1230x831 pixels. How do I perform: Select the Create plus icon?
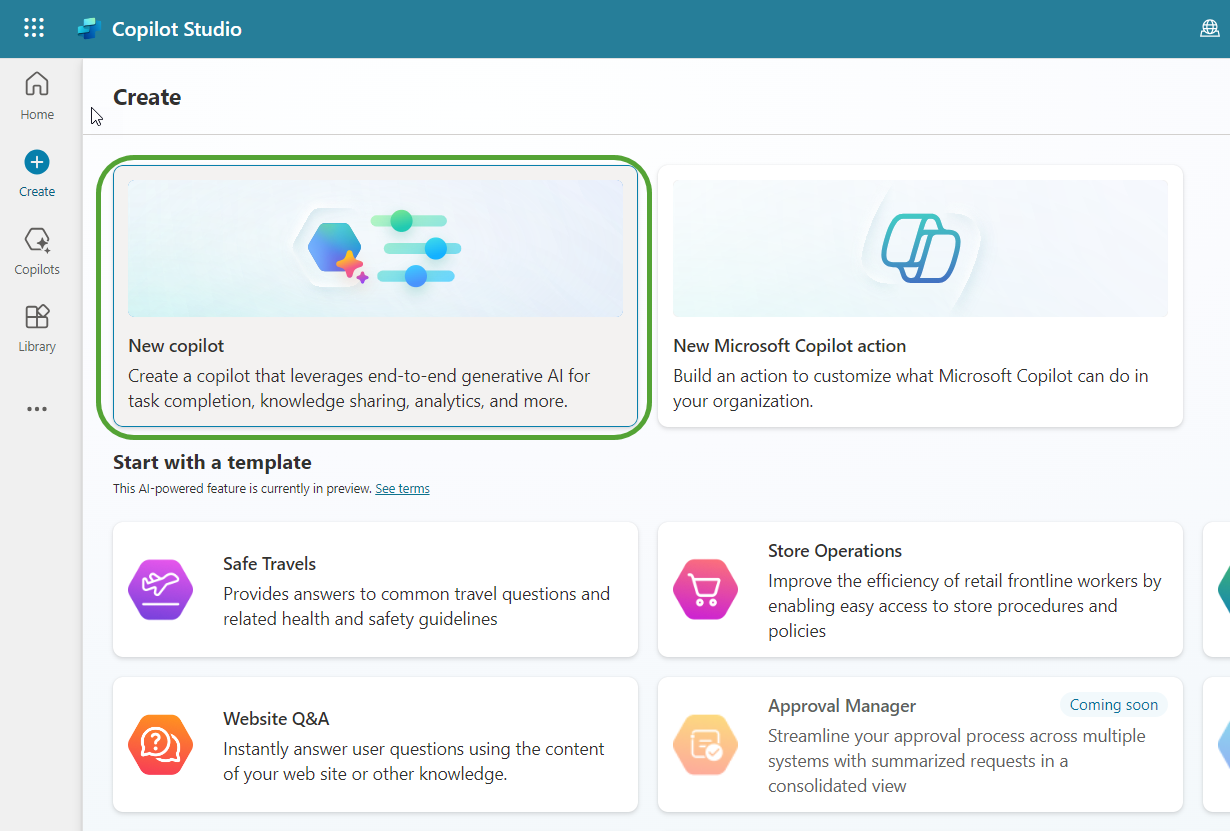[37, 162]
